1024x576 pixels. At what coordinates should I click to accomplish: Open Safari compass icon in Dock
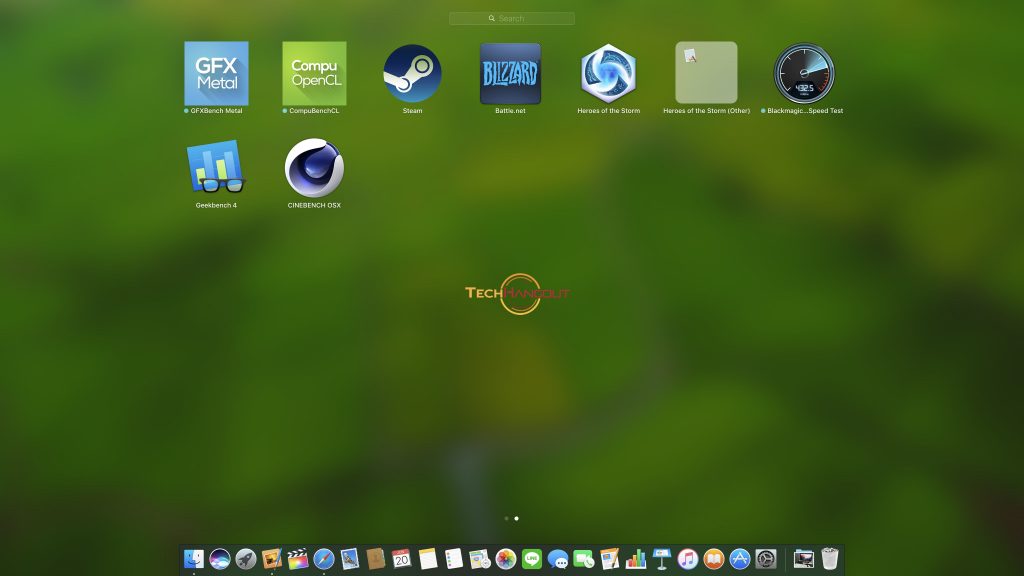(x=324, y=559)
